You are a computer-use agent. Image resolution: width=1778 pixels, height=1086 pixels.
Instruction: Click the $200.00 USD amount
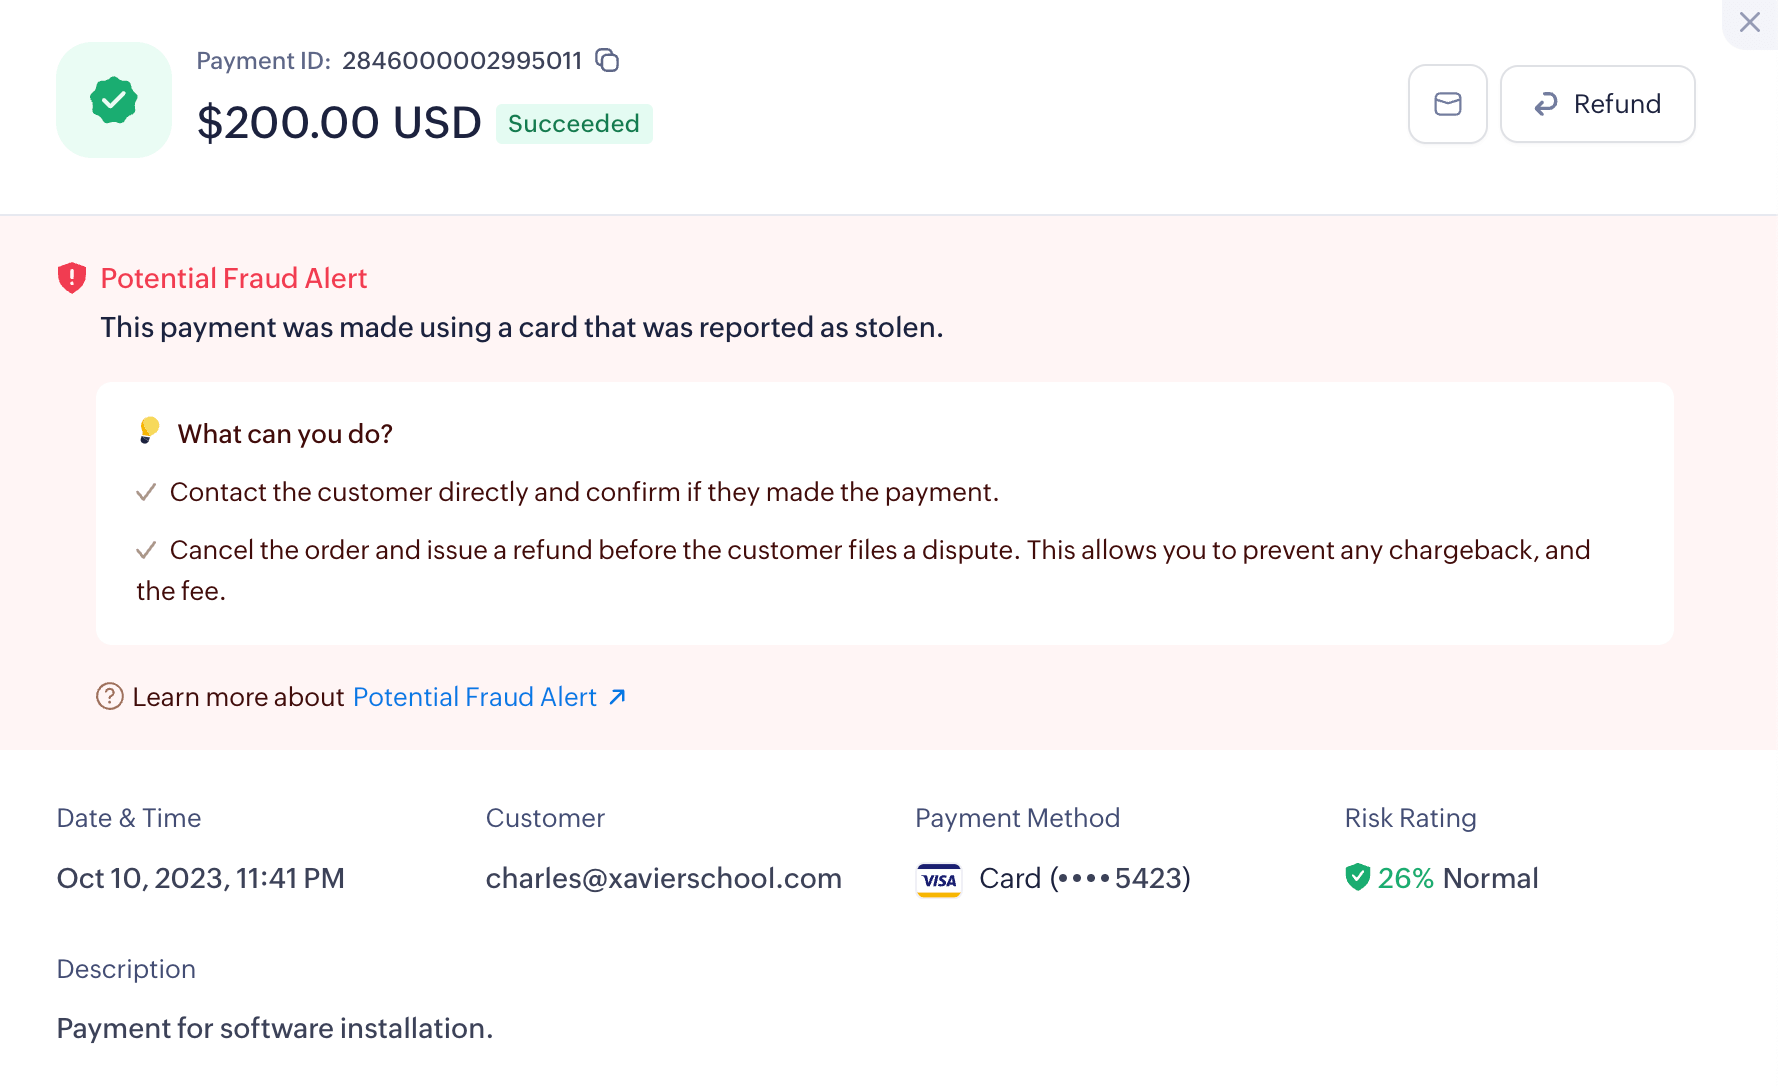pos(339,123)
